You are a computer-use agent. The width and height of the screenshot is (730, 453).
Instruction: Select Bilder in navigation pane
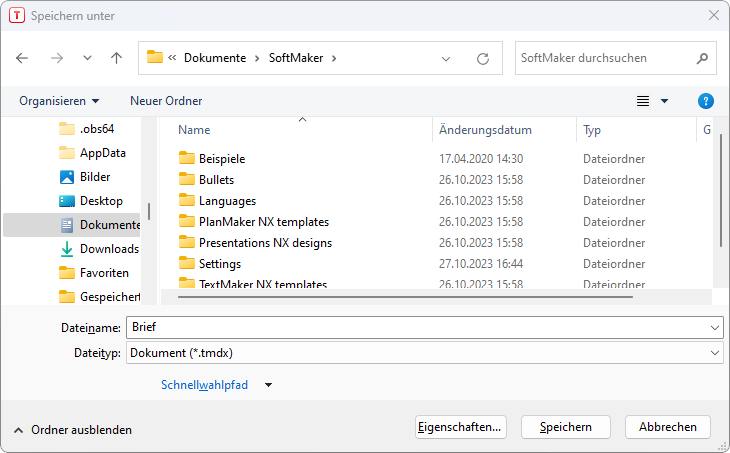[85, 177]
